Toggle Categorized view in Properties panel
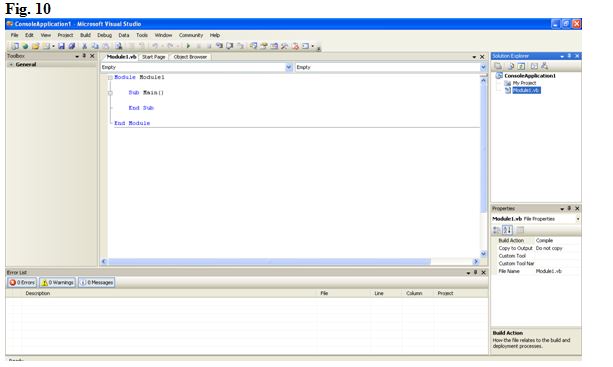Screen dimensions: 613x367 (x=496, y=230)
